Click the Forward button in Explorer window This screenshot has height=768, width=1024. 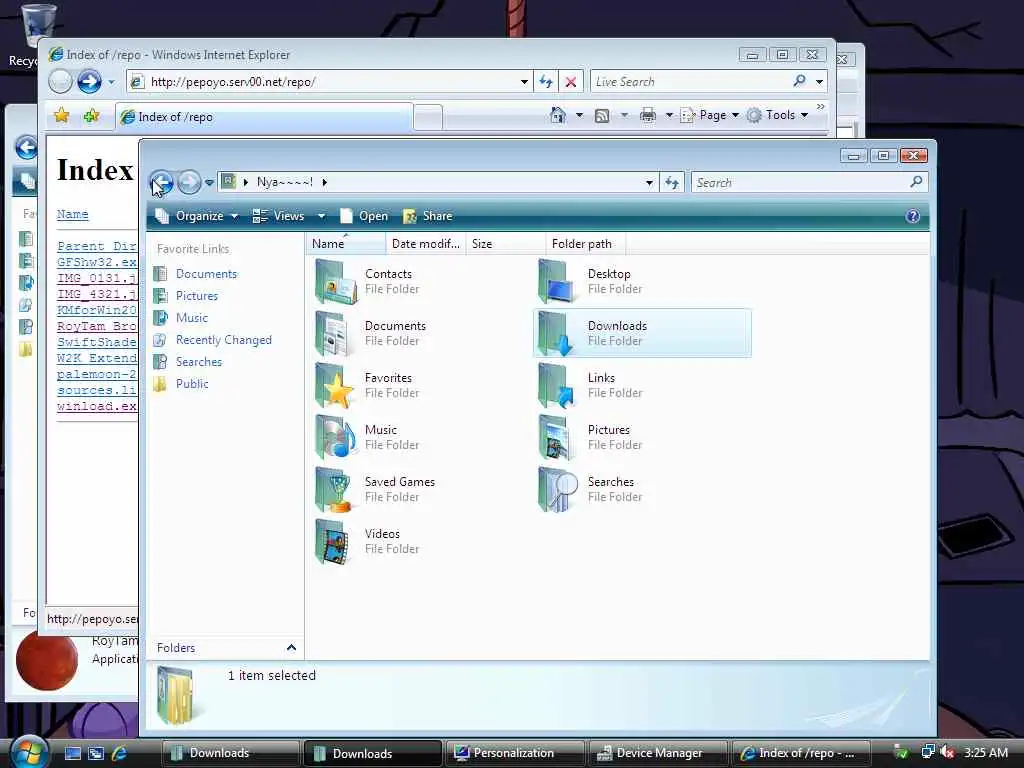pos(189,182)
